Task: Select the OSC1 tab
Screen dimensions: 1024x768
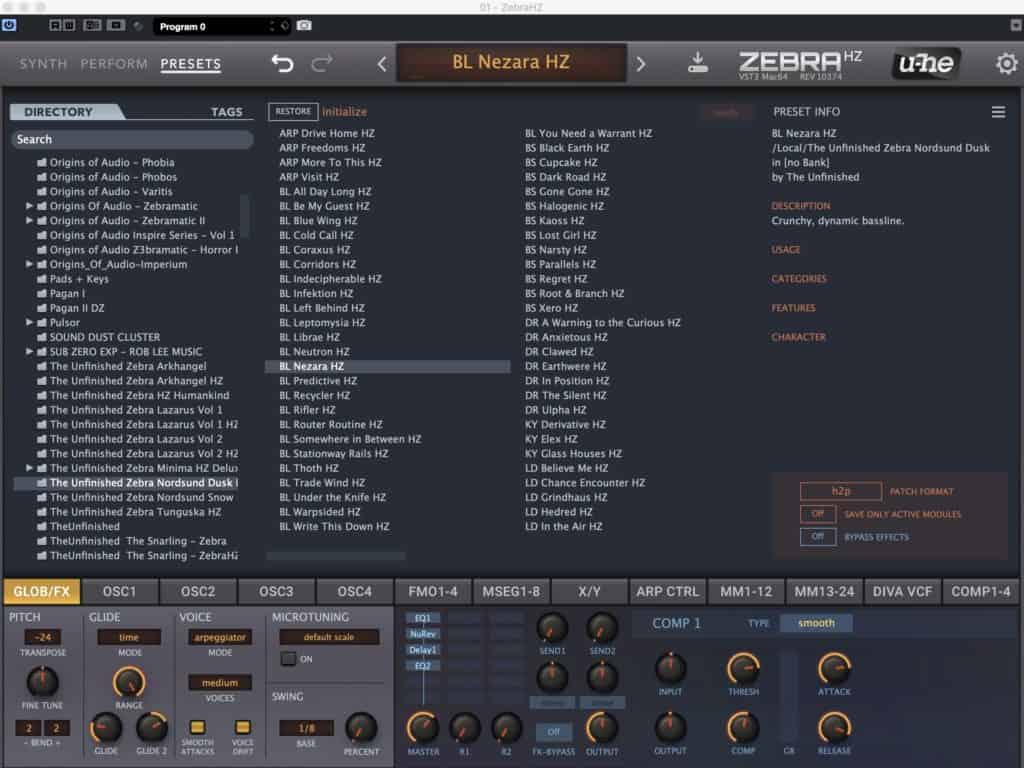Action: coord(120,592)
